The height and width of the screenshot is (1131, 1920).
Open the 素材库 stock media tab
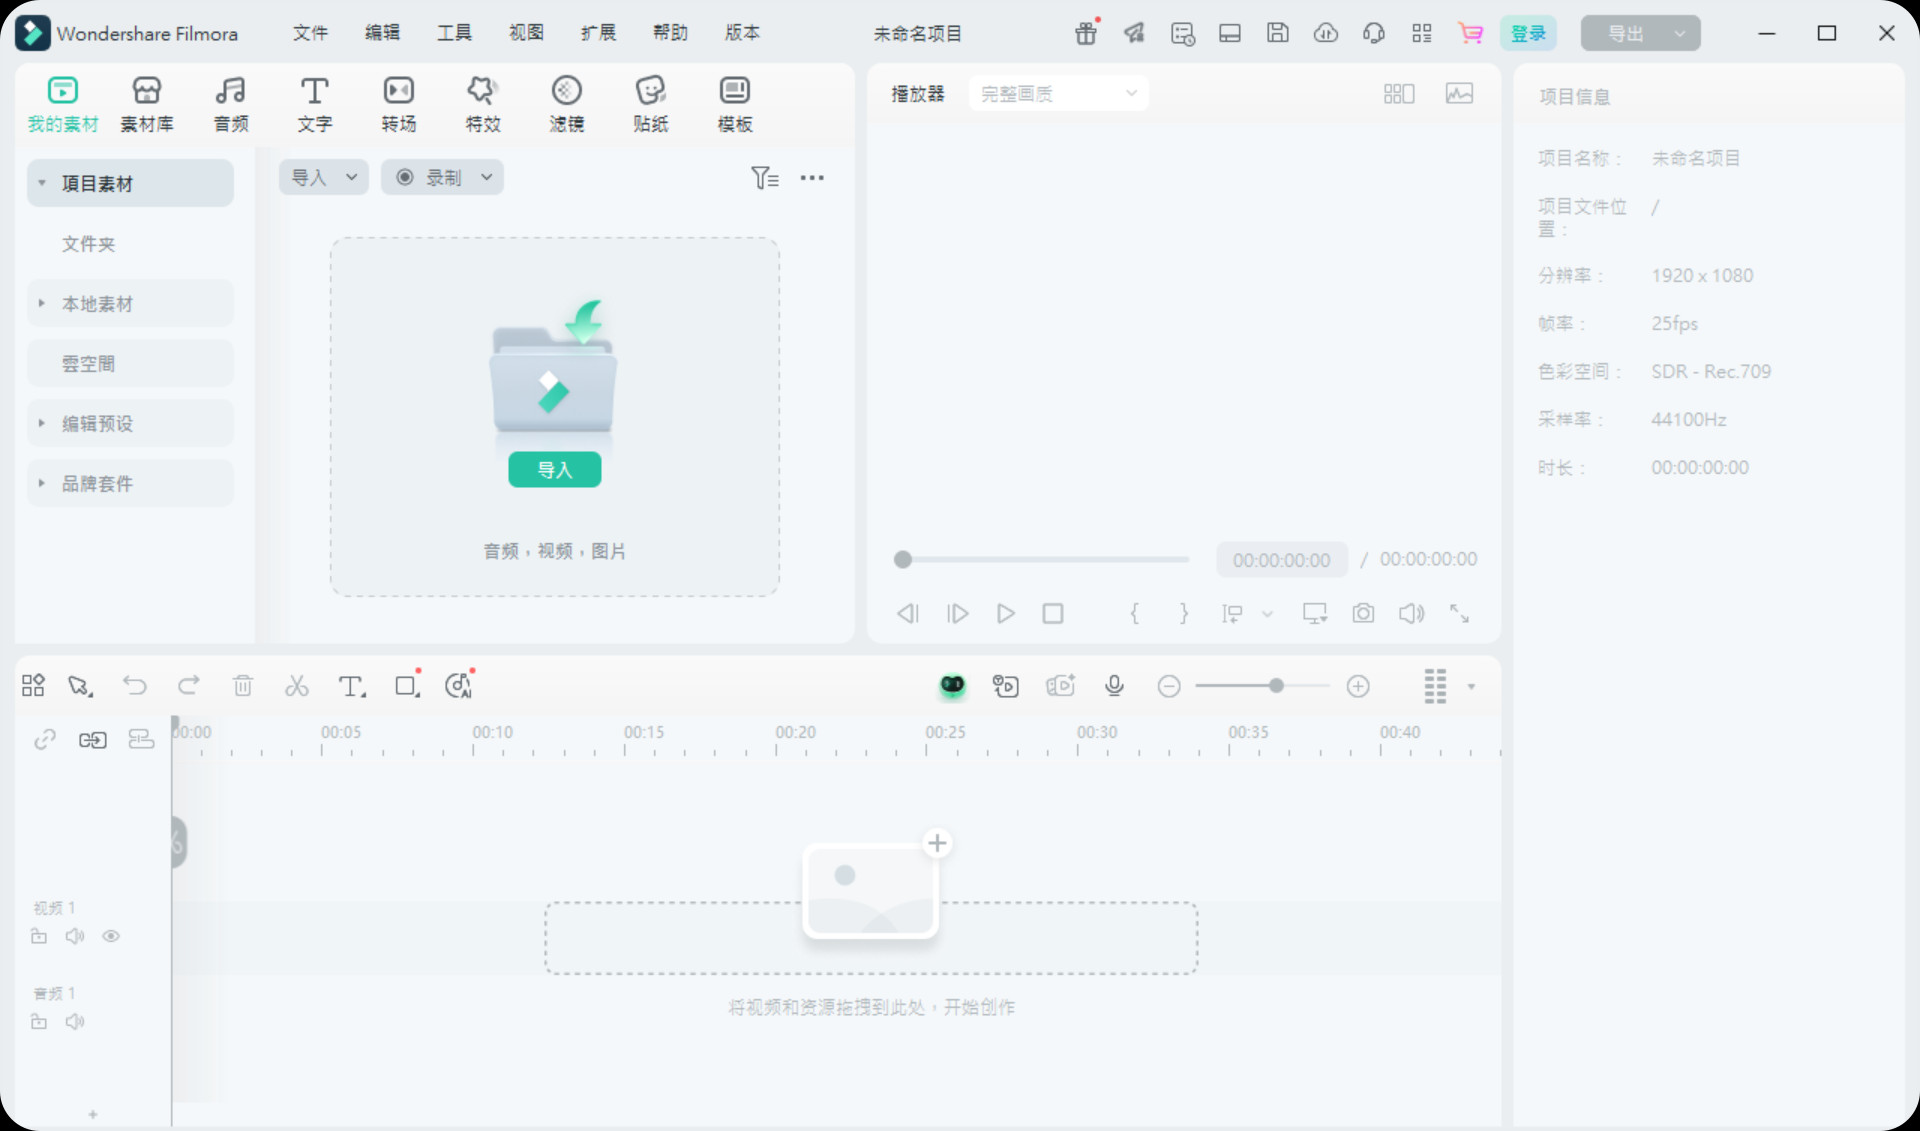[x=147, y=104]
